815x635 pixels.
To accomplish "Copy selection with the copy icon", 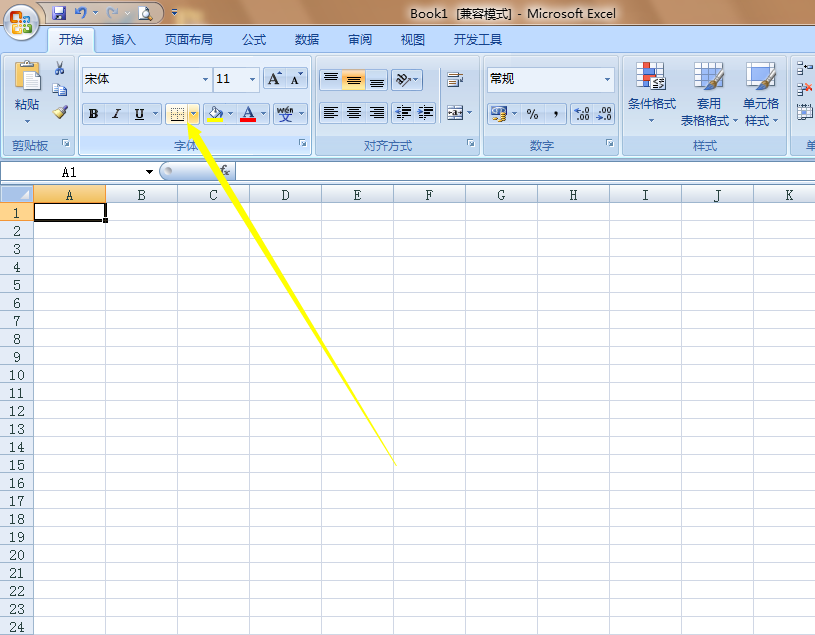I will 60,90.
